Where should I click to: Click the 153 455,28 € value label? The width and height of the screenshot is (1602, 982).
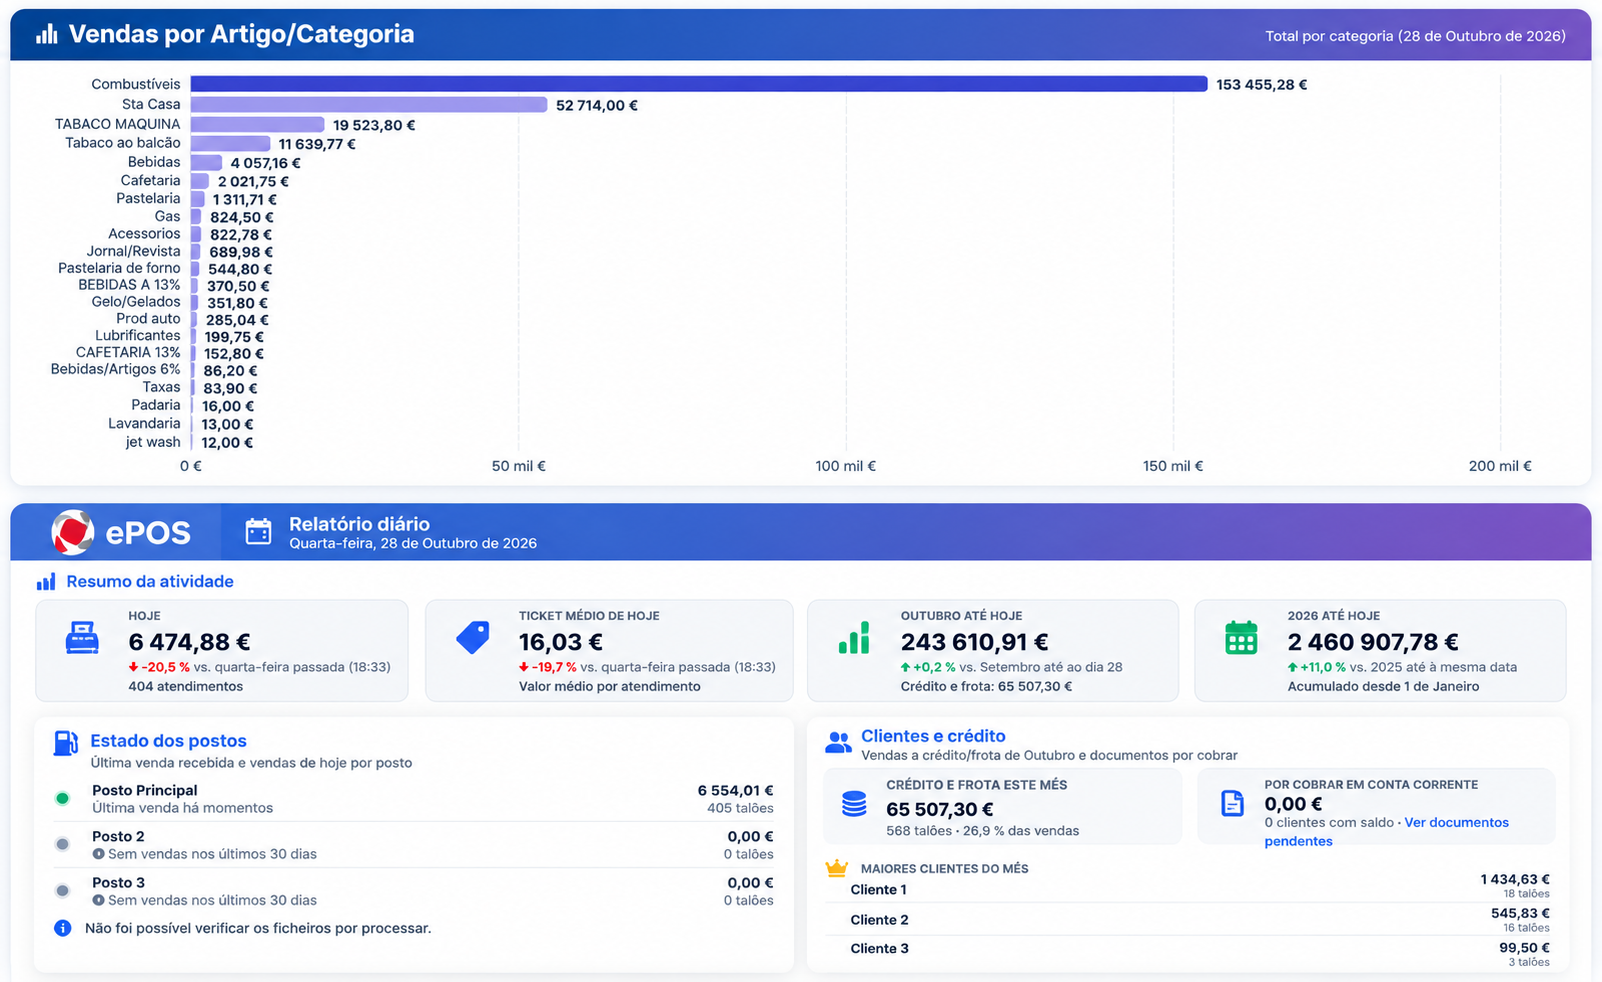tap(1261, 85)
